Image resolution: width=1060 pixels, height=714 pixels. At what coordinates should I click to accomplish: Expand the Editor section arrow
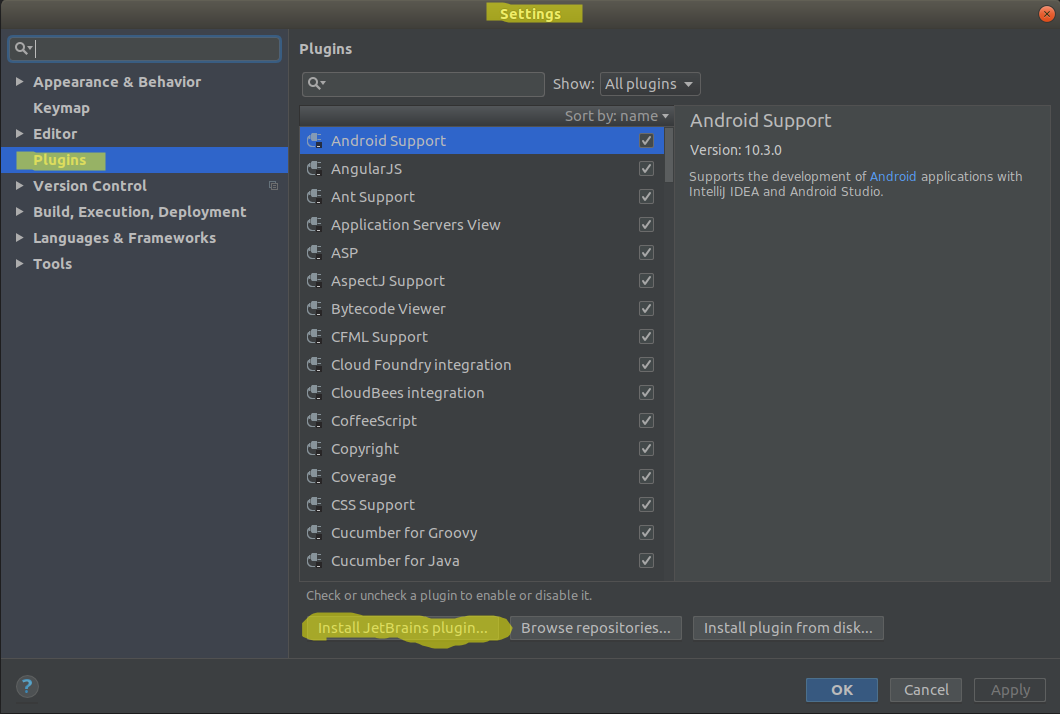[x=20, y=134]
